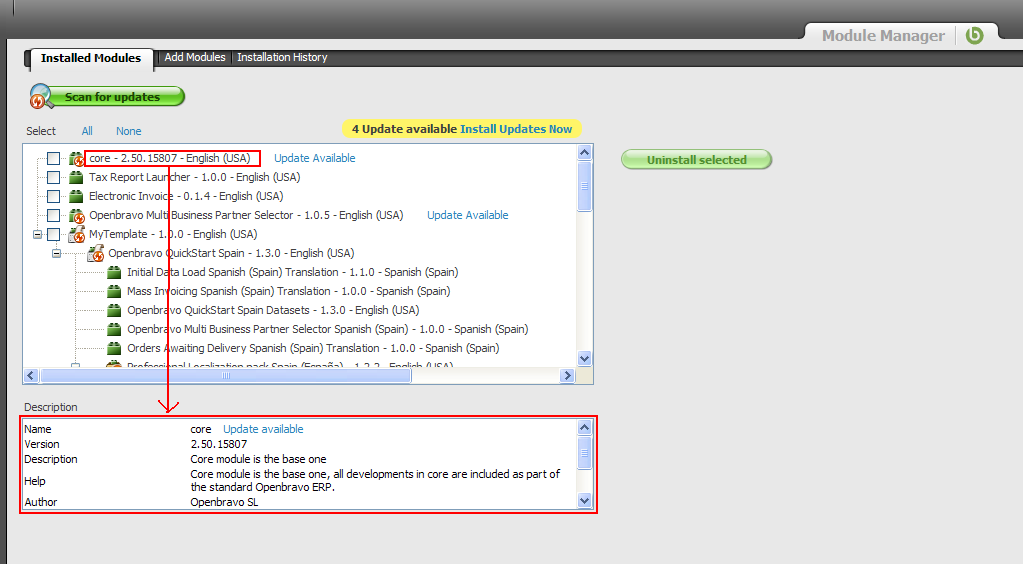Click the Multi Business Partner Selector Spanish icon
Screen dimensions: 1023x564
point(114,328)
